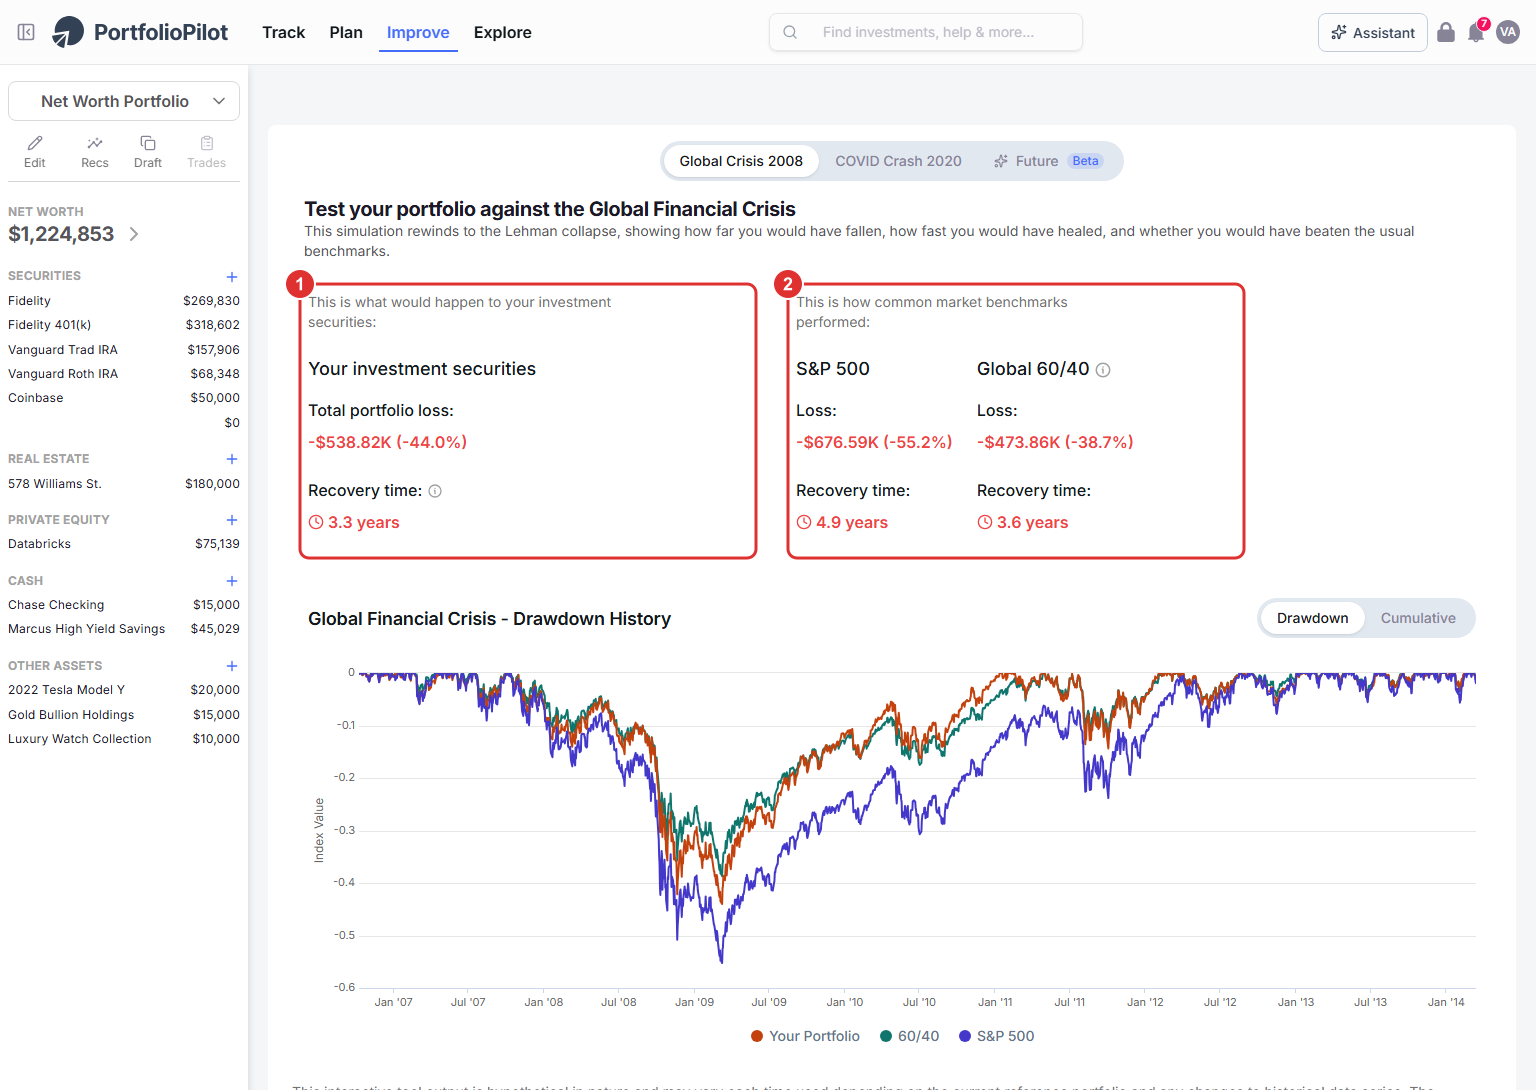Expand net worth chevron arrow
The width and height of the screenshot is (1536, 1090).
point(134,234)
